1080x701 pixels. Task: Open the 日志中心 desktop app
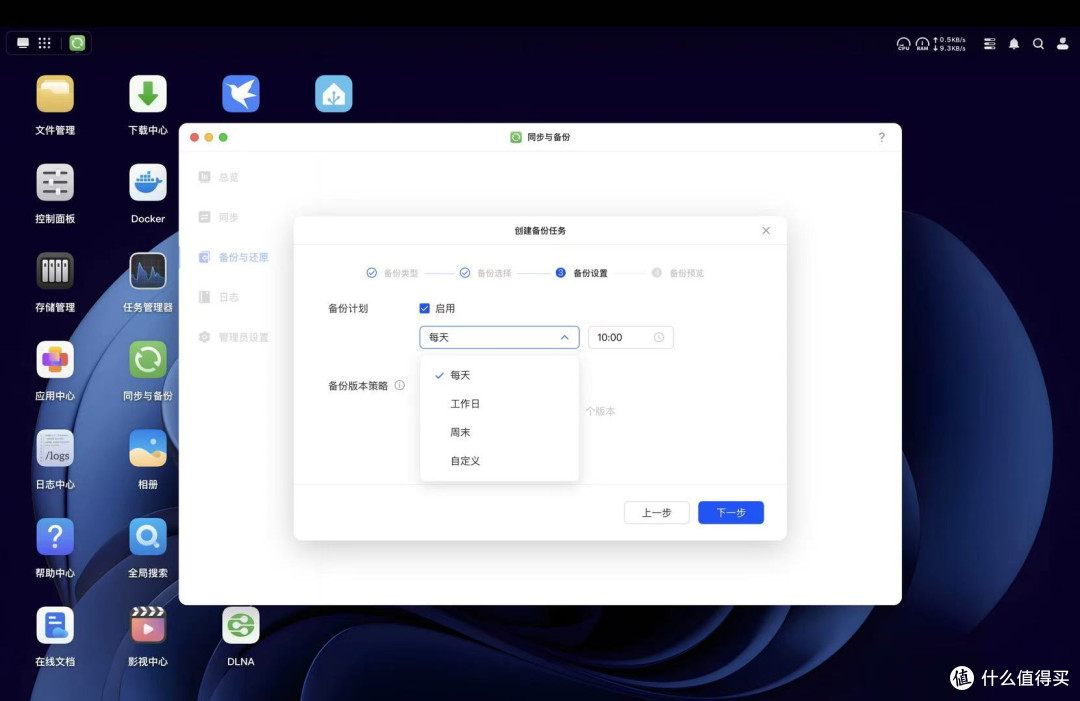[55, 448]
